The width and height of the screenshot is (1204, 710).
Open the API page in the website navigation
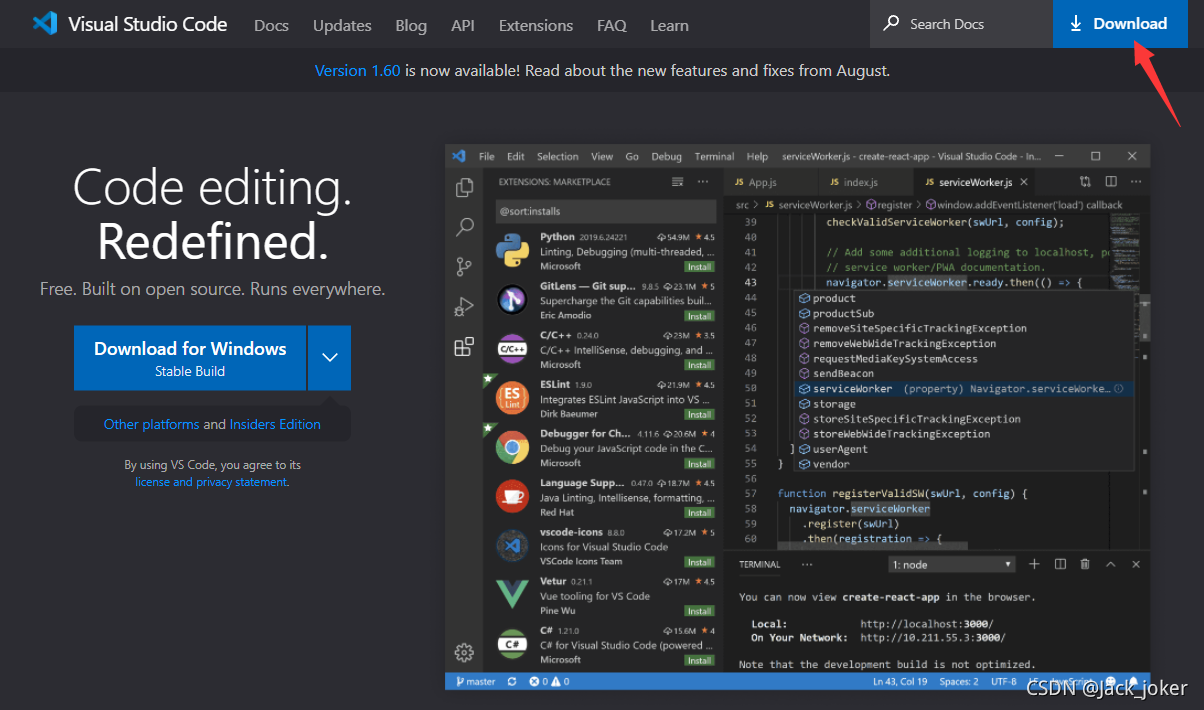pyautogui.click(x=463, y=25)
